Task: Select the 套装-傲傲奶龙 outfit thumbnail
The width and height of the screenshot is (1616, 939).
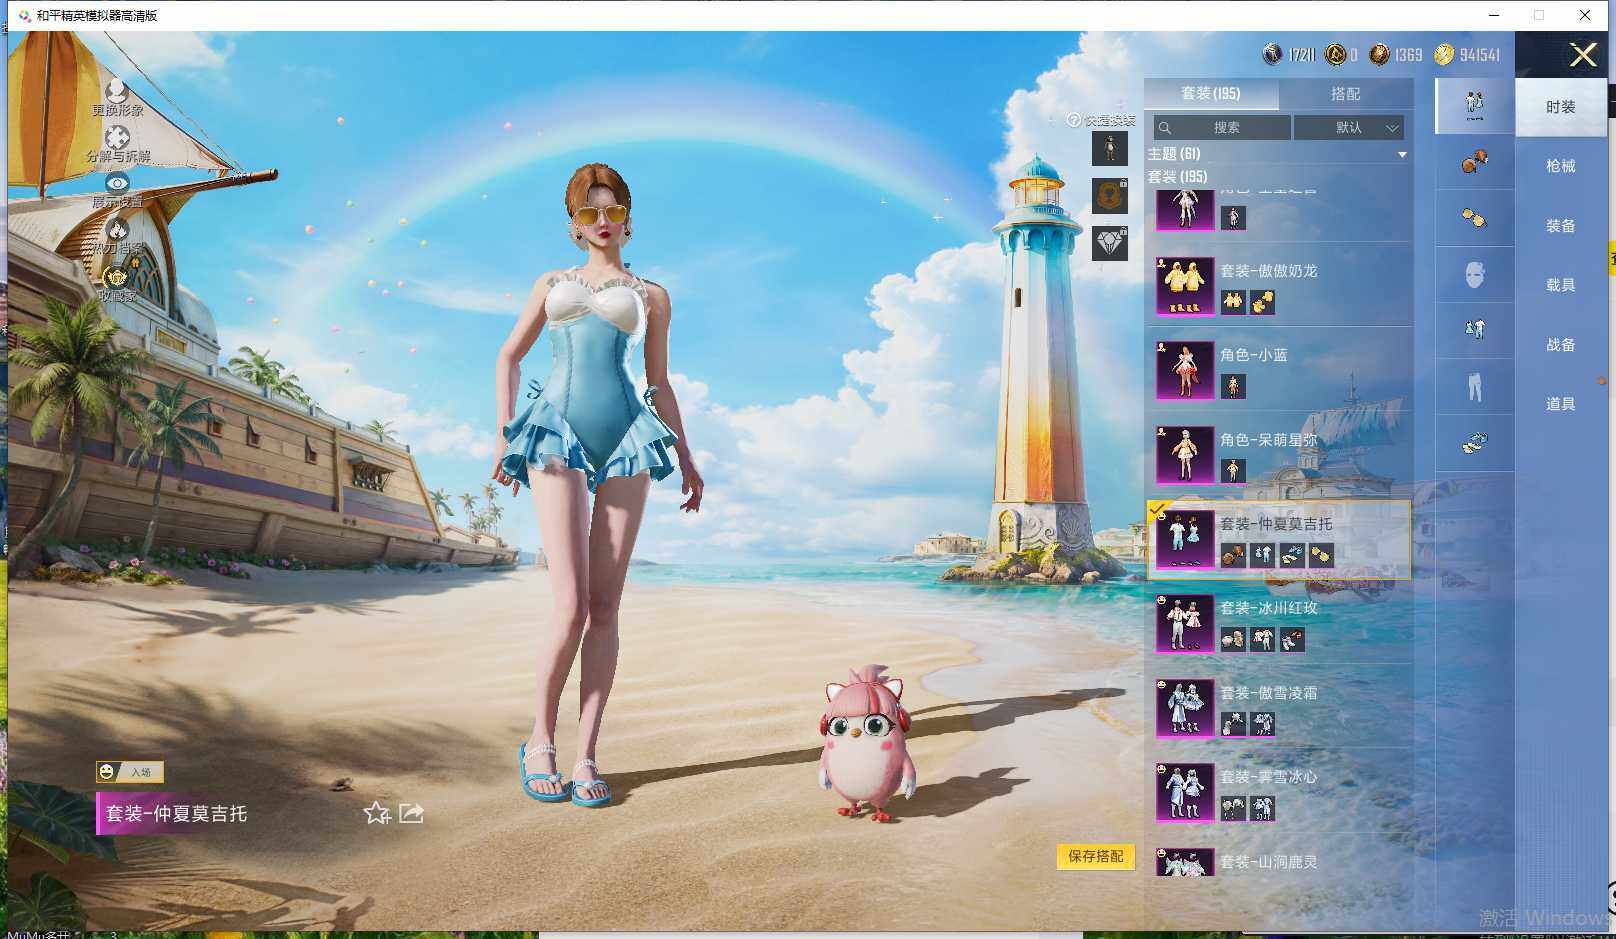Action: [x=1185, y=286]
